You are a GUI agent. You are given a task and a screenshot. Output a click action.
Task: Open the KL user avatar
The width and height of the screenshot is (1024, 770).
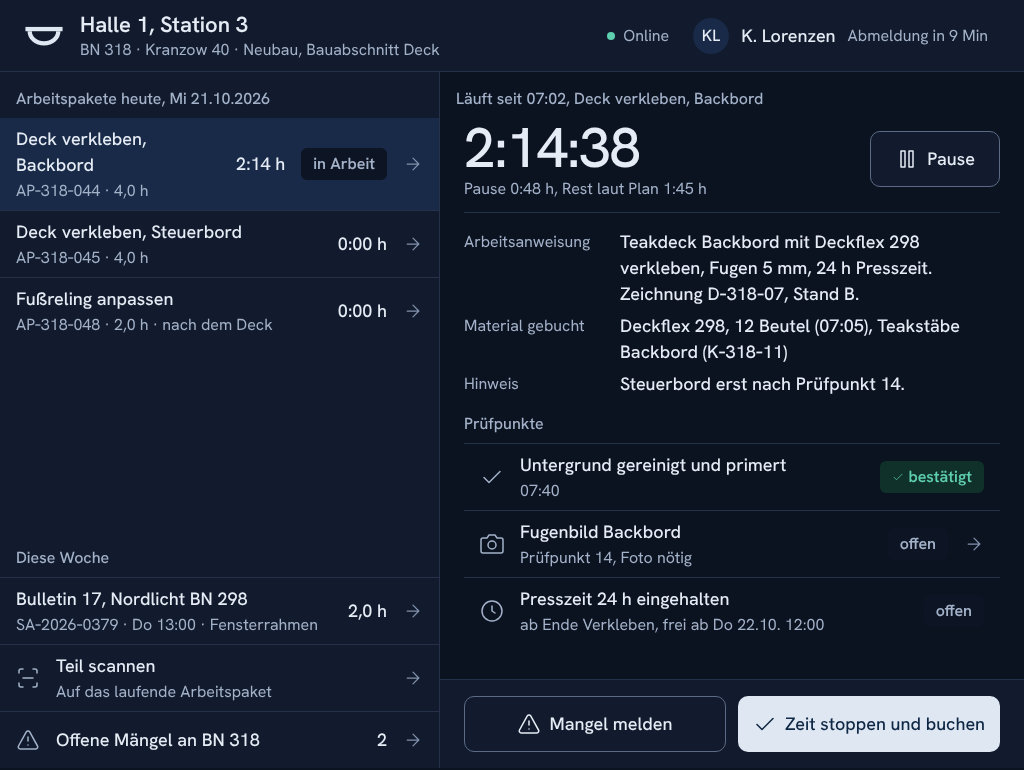click(711, 36)
